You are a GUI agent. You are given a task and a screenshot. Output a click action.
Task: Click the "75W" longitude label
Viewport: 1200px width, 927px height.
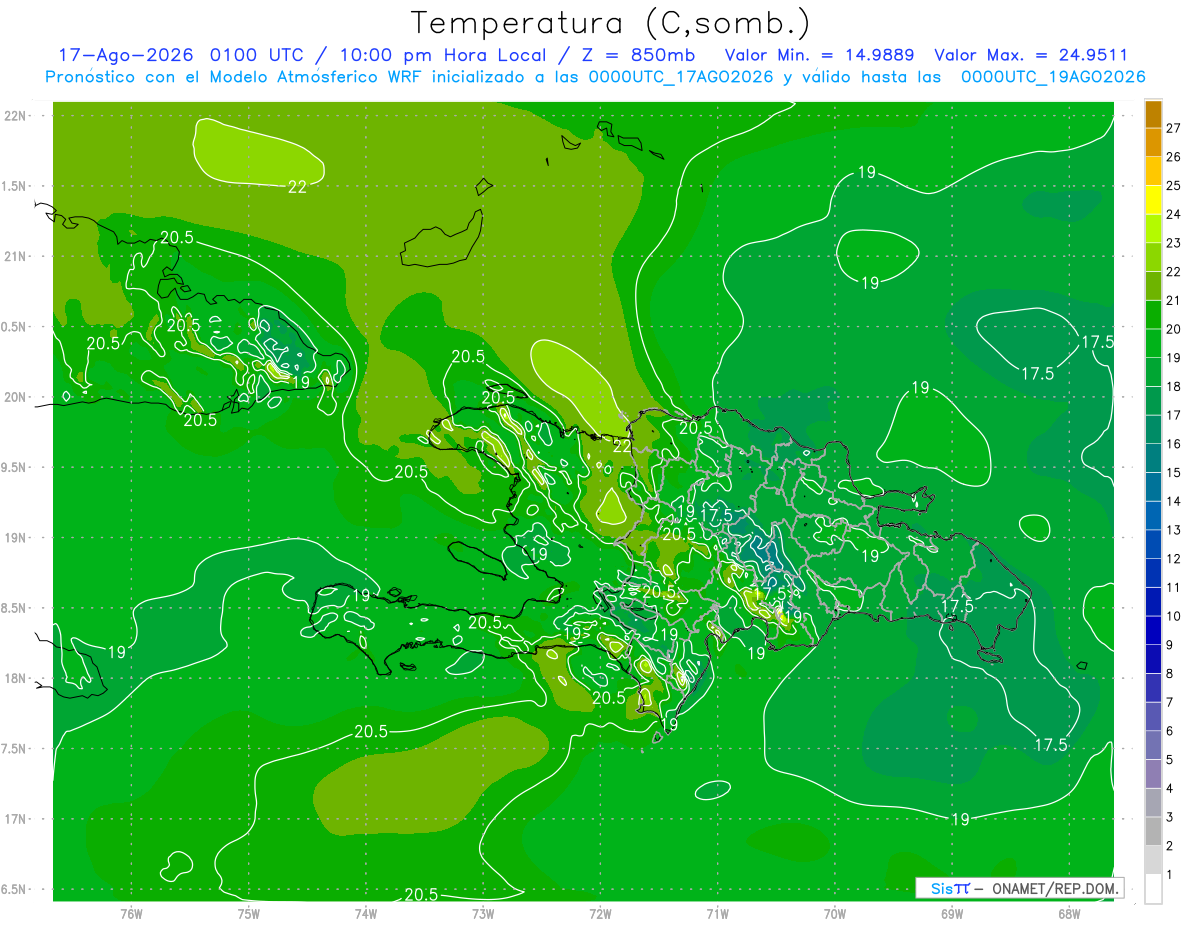point(249,913)
